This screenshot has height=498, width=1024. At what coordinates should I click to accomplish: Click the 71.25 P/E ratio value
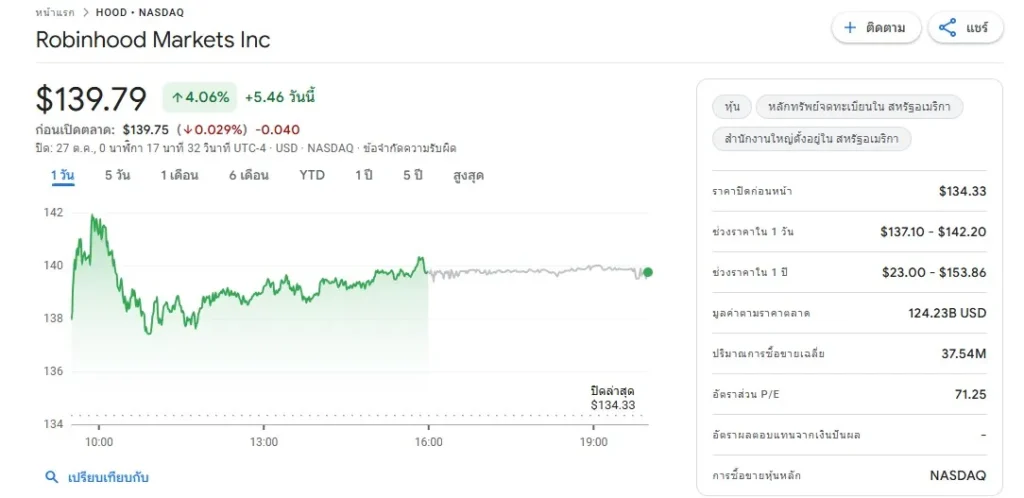click(970, 394)
